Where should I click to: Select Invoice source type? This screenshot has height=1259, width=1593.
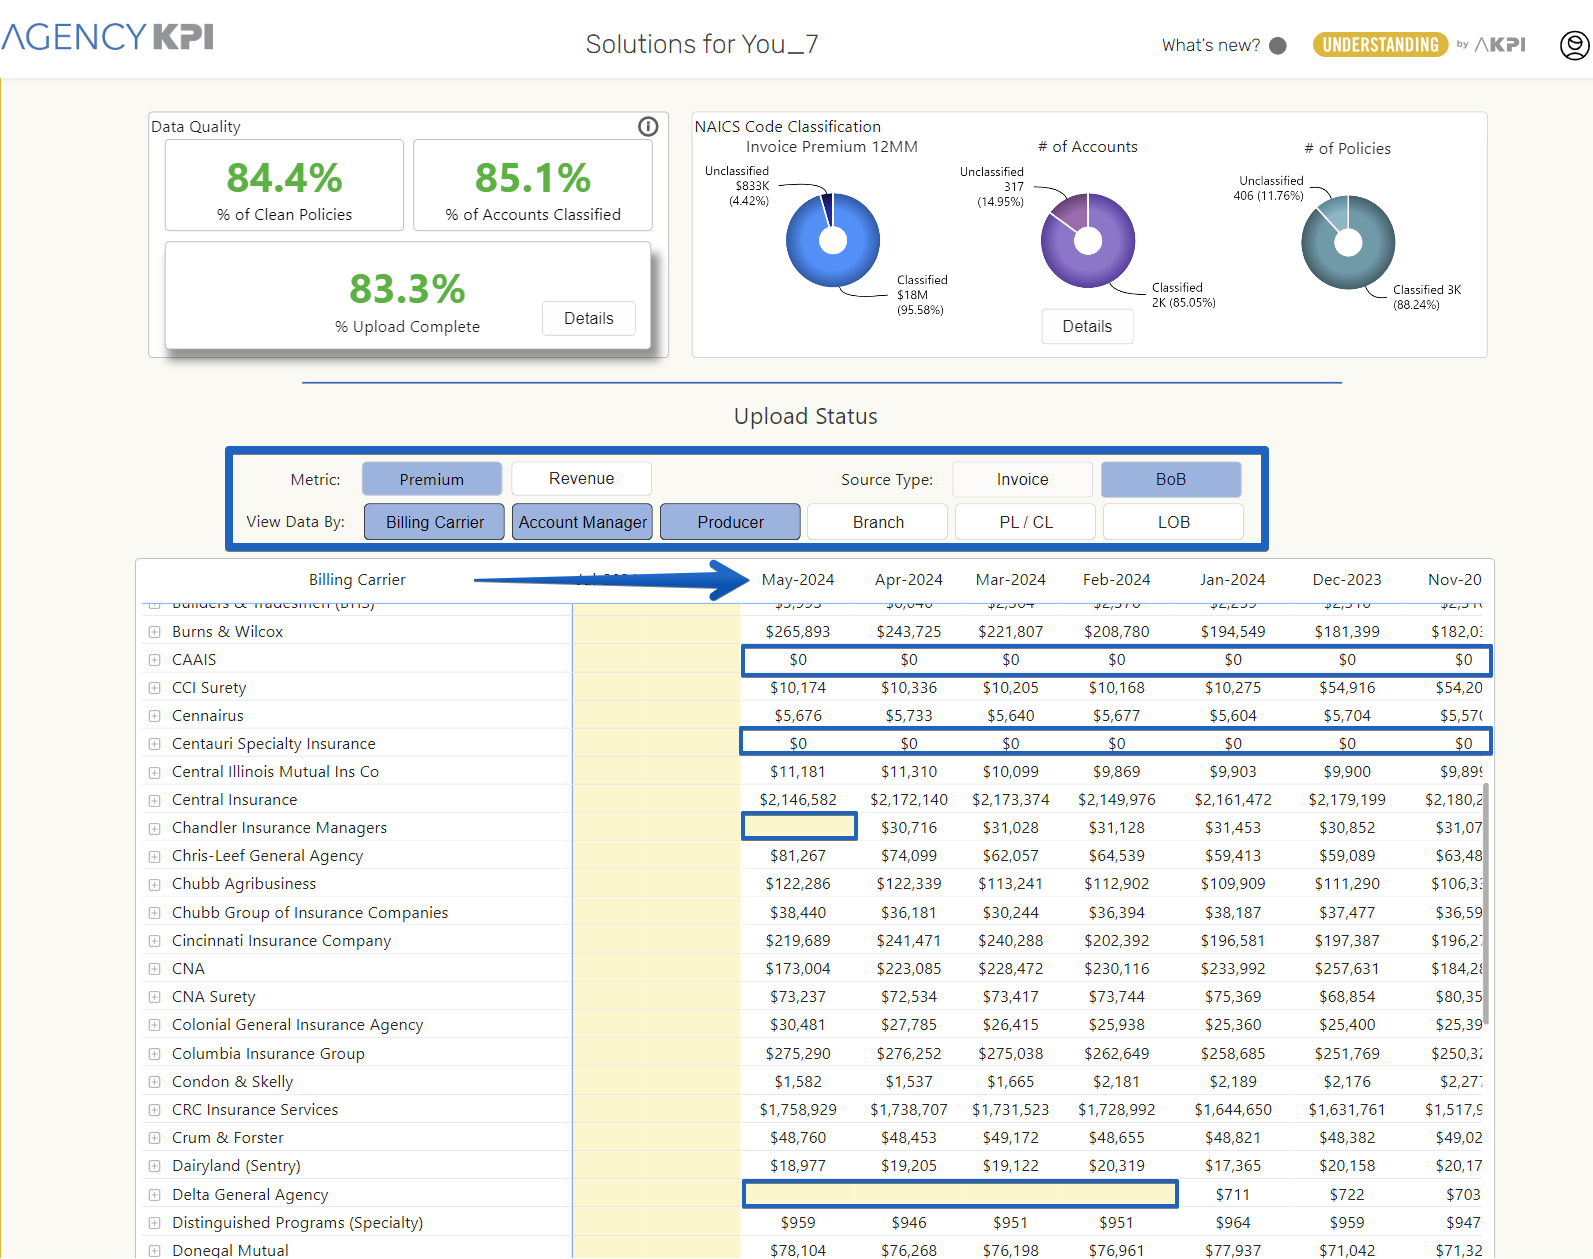tap(1022, 479)
